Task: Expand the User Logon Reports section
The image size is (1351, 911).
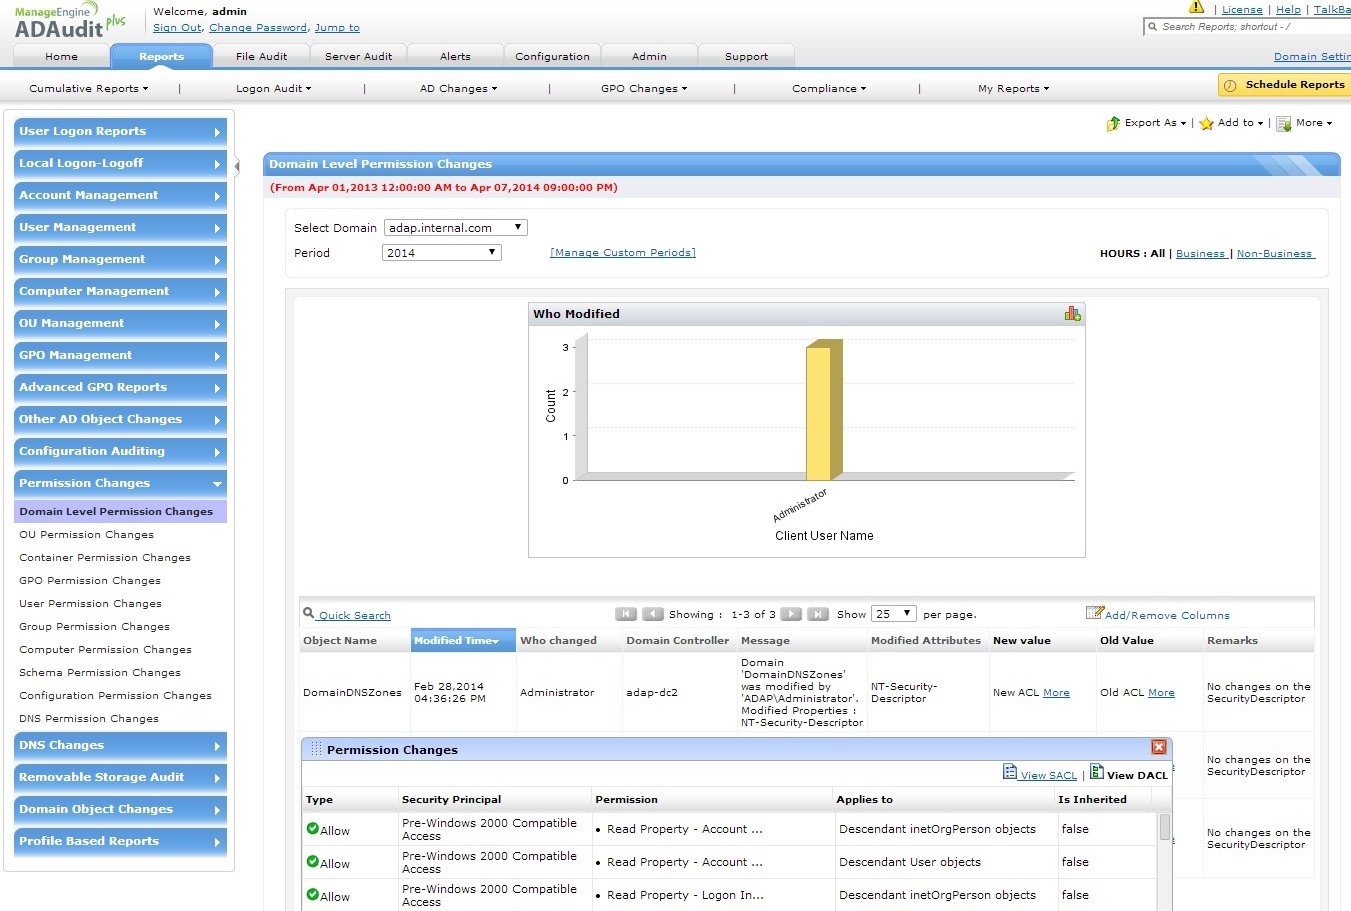Action: tap(120, 131)
